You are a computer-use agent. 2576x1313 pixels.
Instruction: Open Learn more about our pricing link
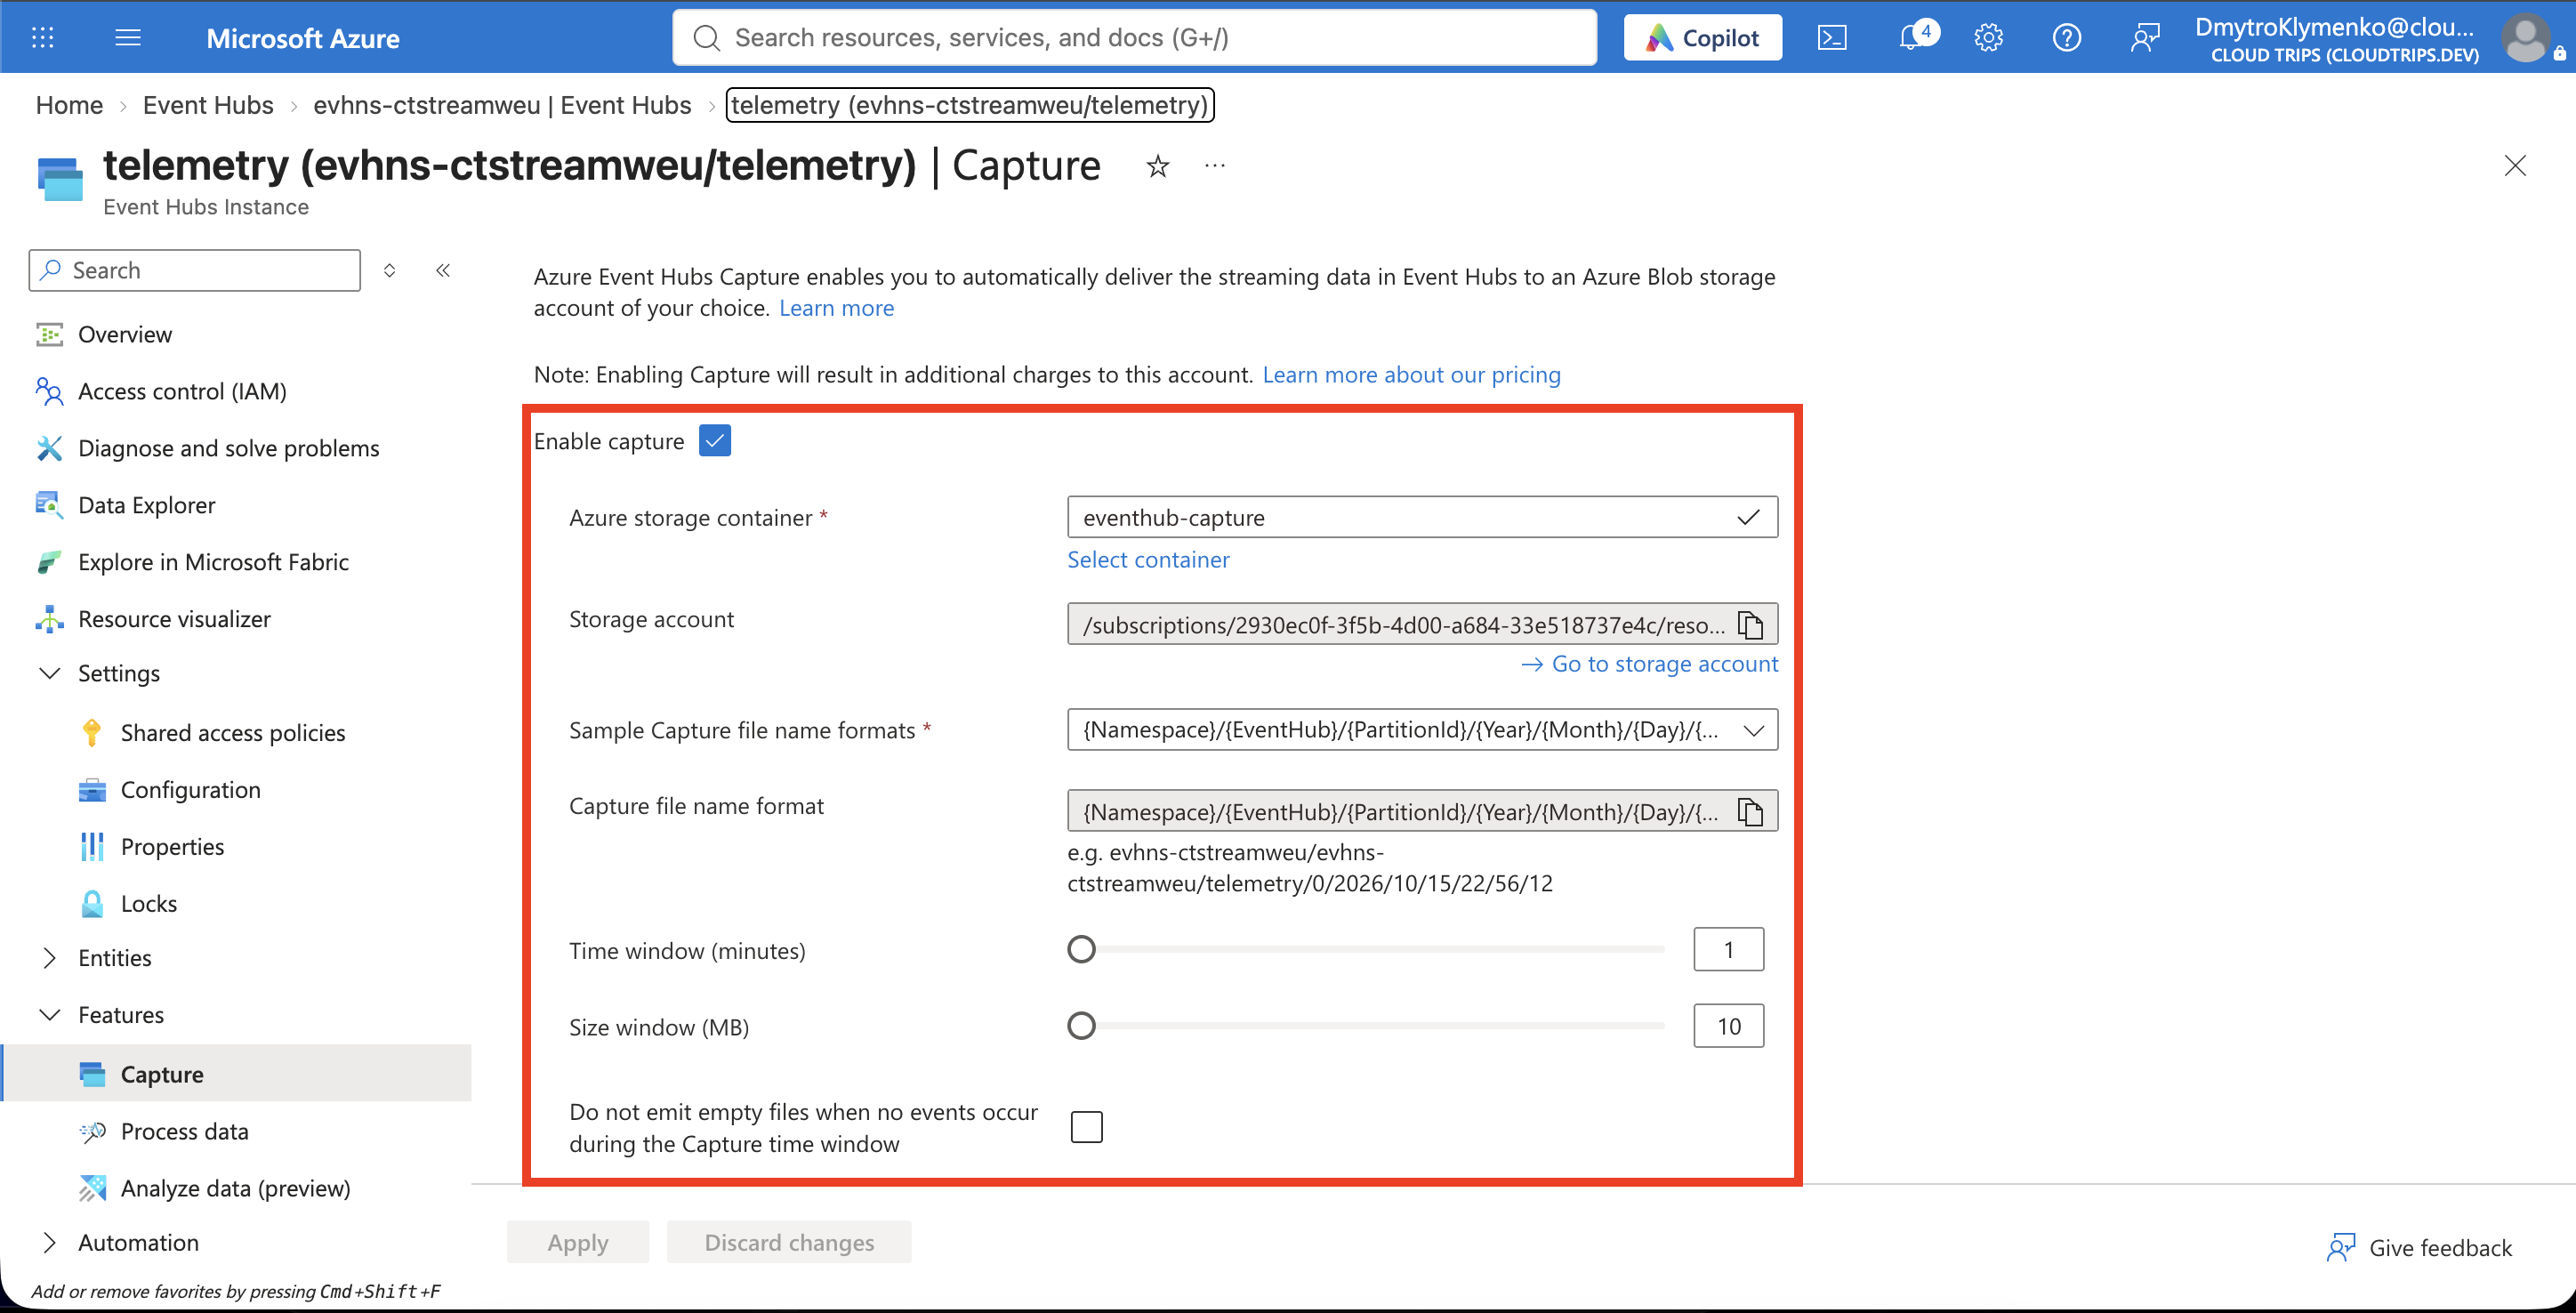tap(1411, 375)
